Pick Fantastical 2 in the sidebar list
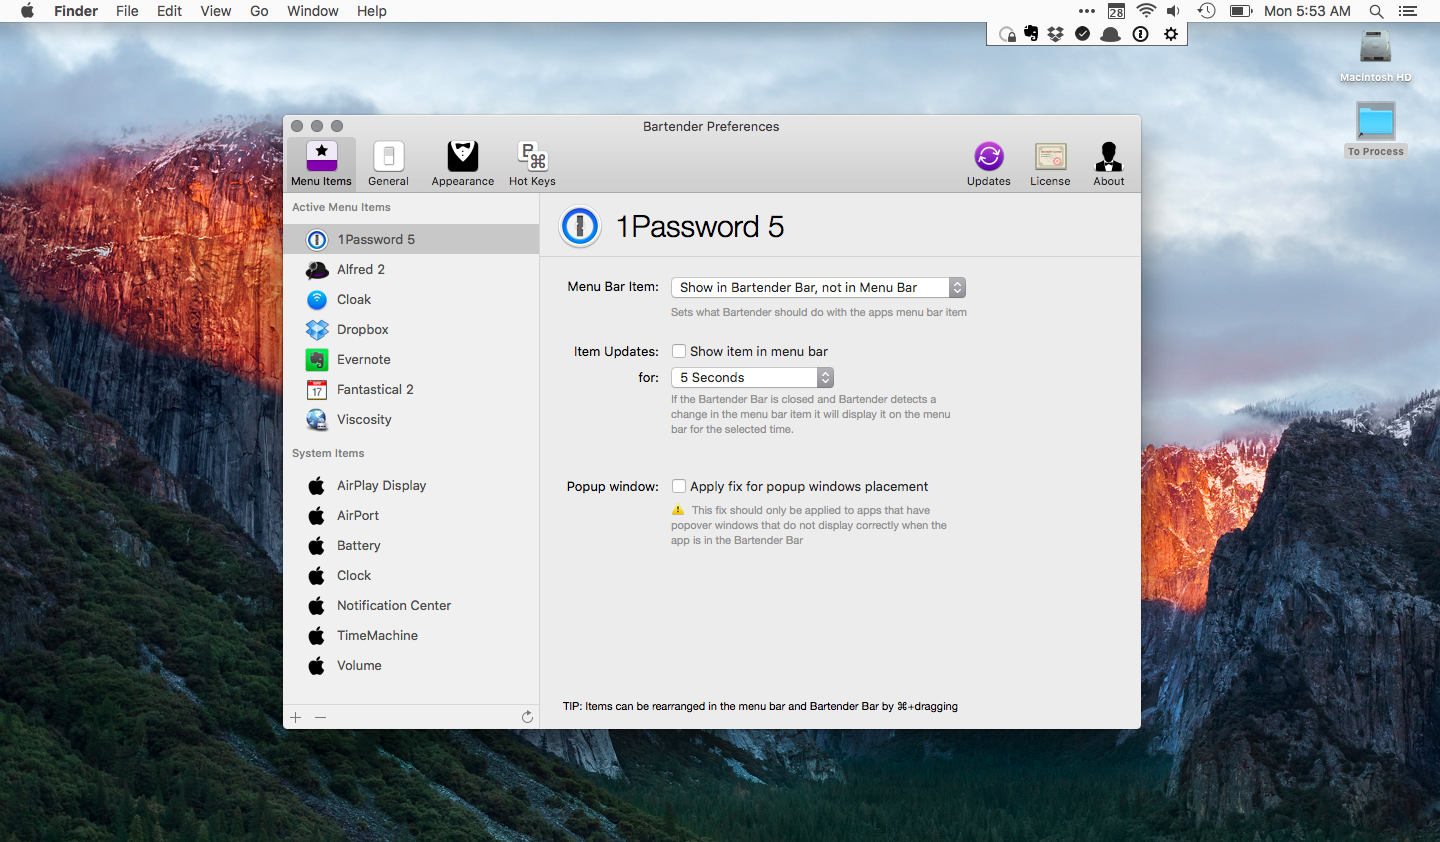The width and height of the screenshot is (1440, 842). [411, 389]
